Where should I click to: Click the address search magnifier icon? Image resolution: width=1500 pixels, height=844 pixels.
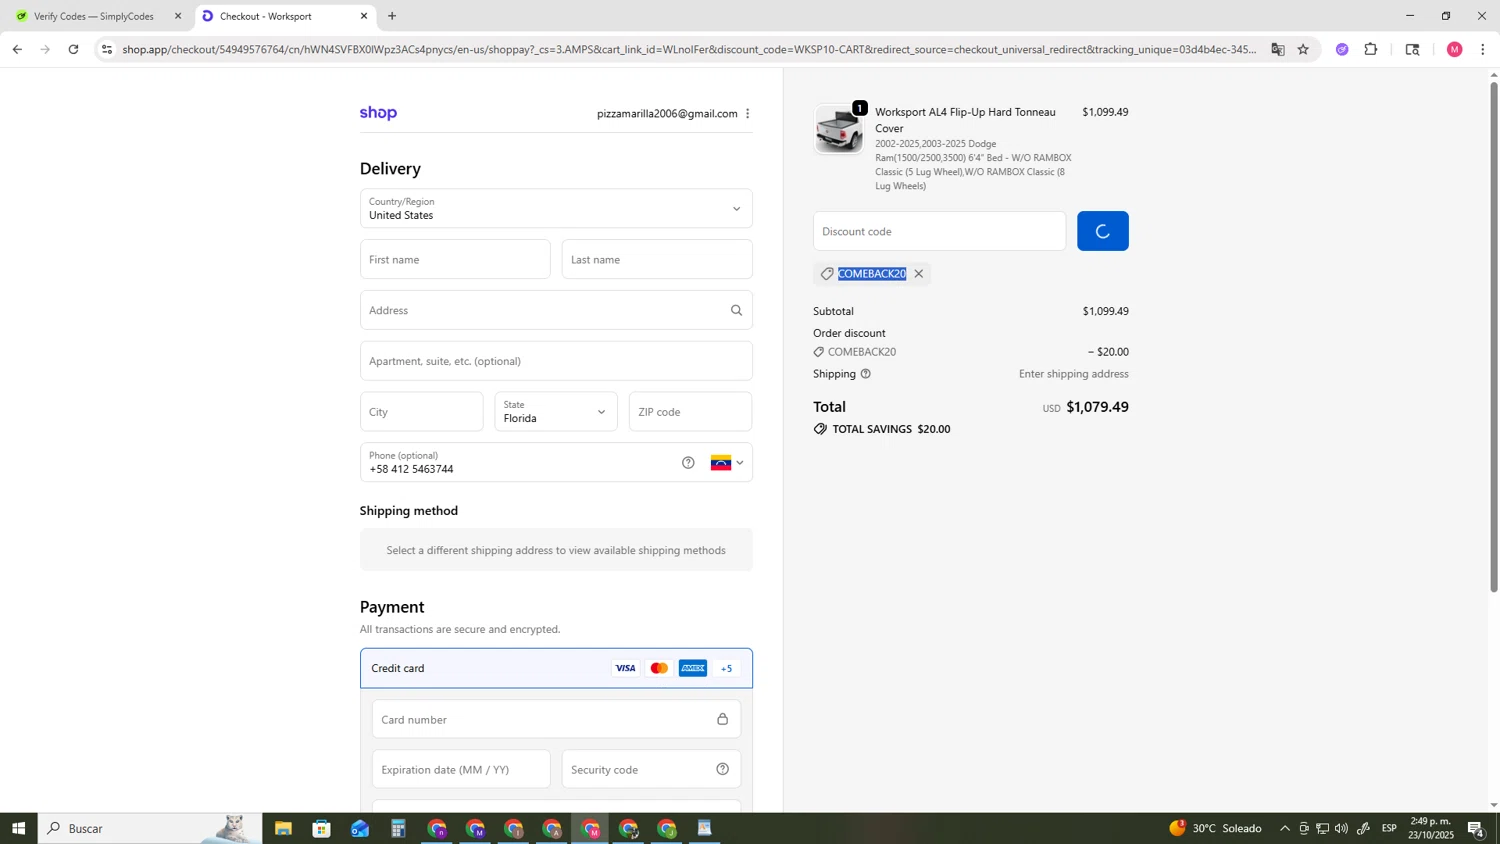(x=737, y=310)
